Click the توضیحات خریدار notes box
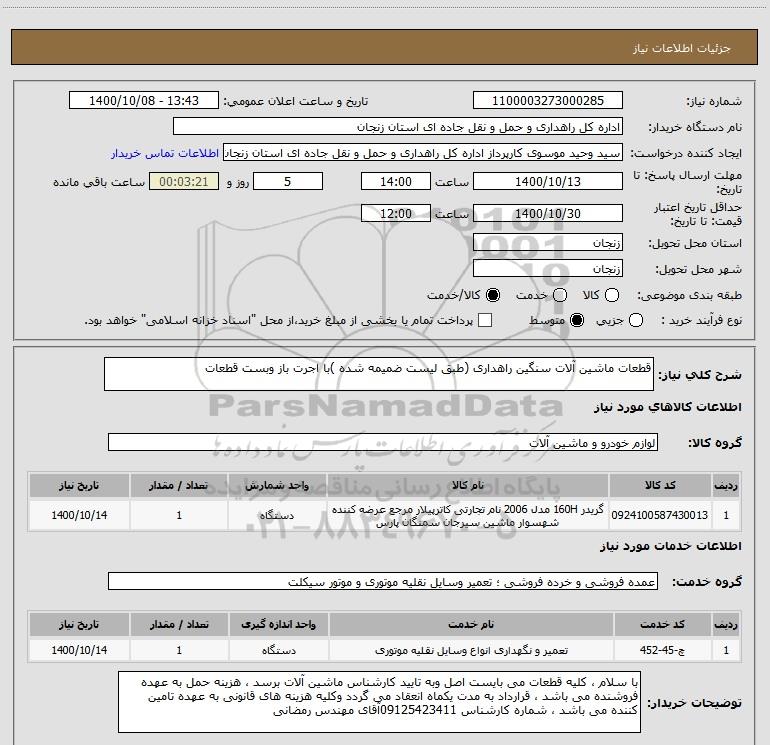This screenshot has width=770, height=745. point(380,702)
